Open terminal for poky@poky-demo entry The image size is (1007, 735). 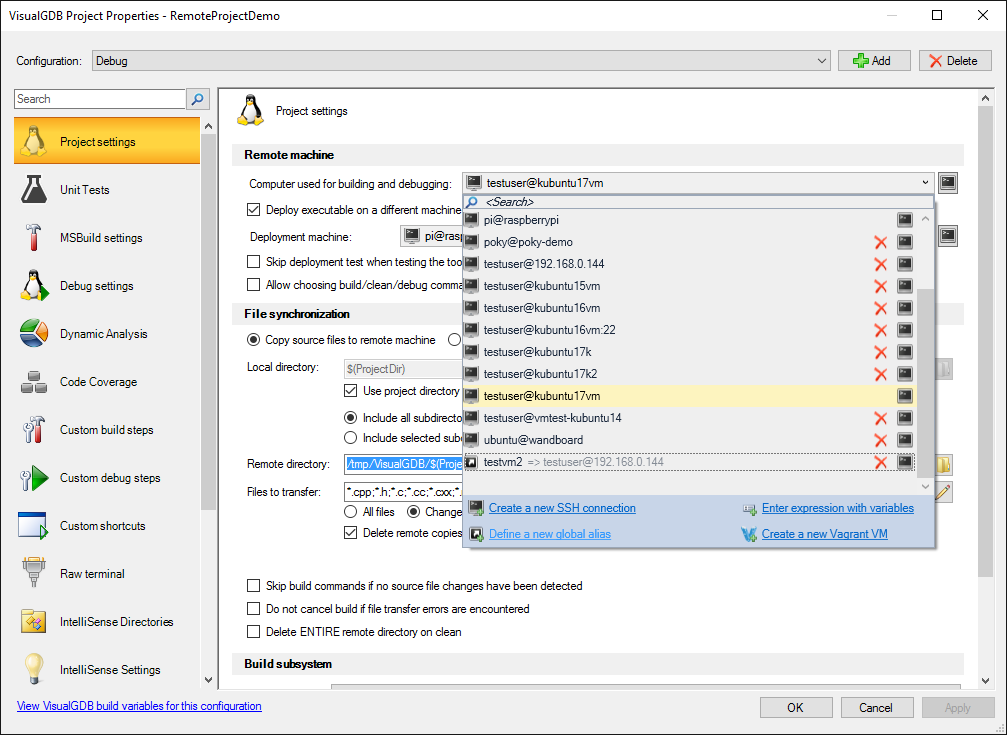pos(904,242)
